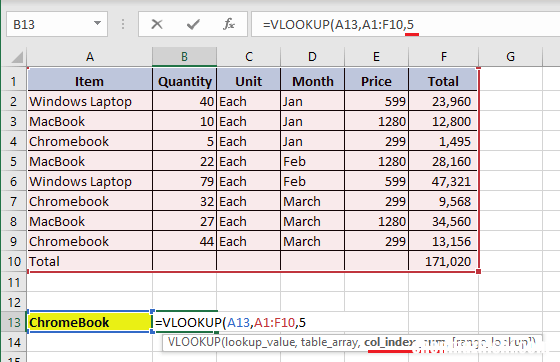The width and height of the screenshot is (560, 362).
Task: Click the Jan cell in row 2
Action: (x=312, y=101)
